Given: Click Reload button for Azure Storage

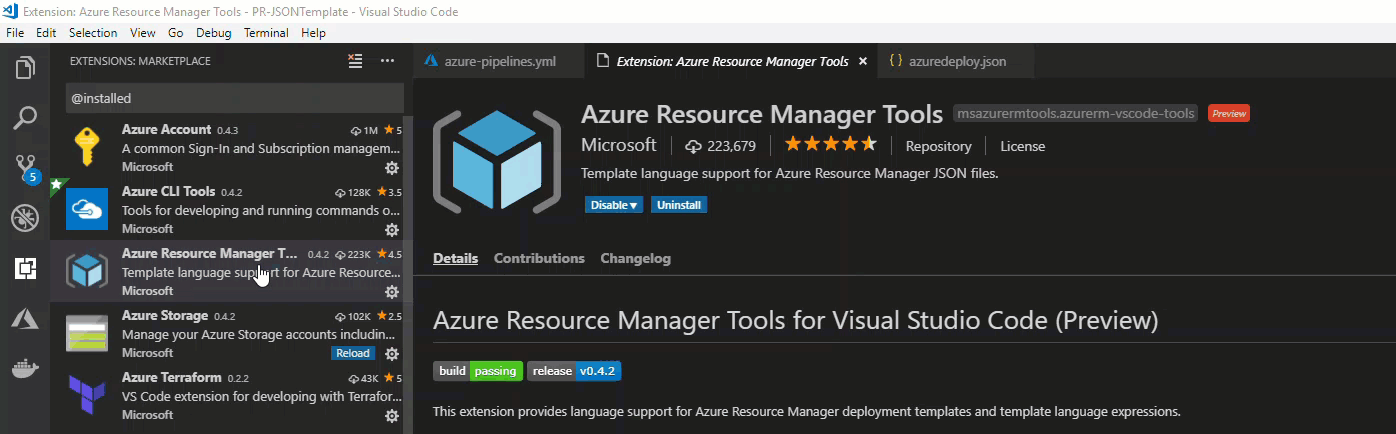Looking at the screenshot, I should (354, 353).
